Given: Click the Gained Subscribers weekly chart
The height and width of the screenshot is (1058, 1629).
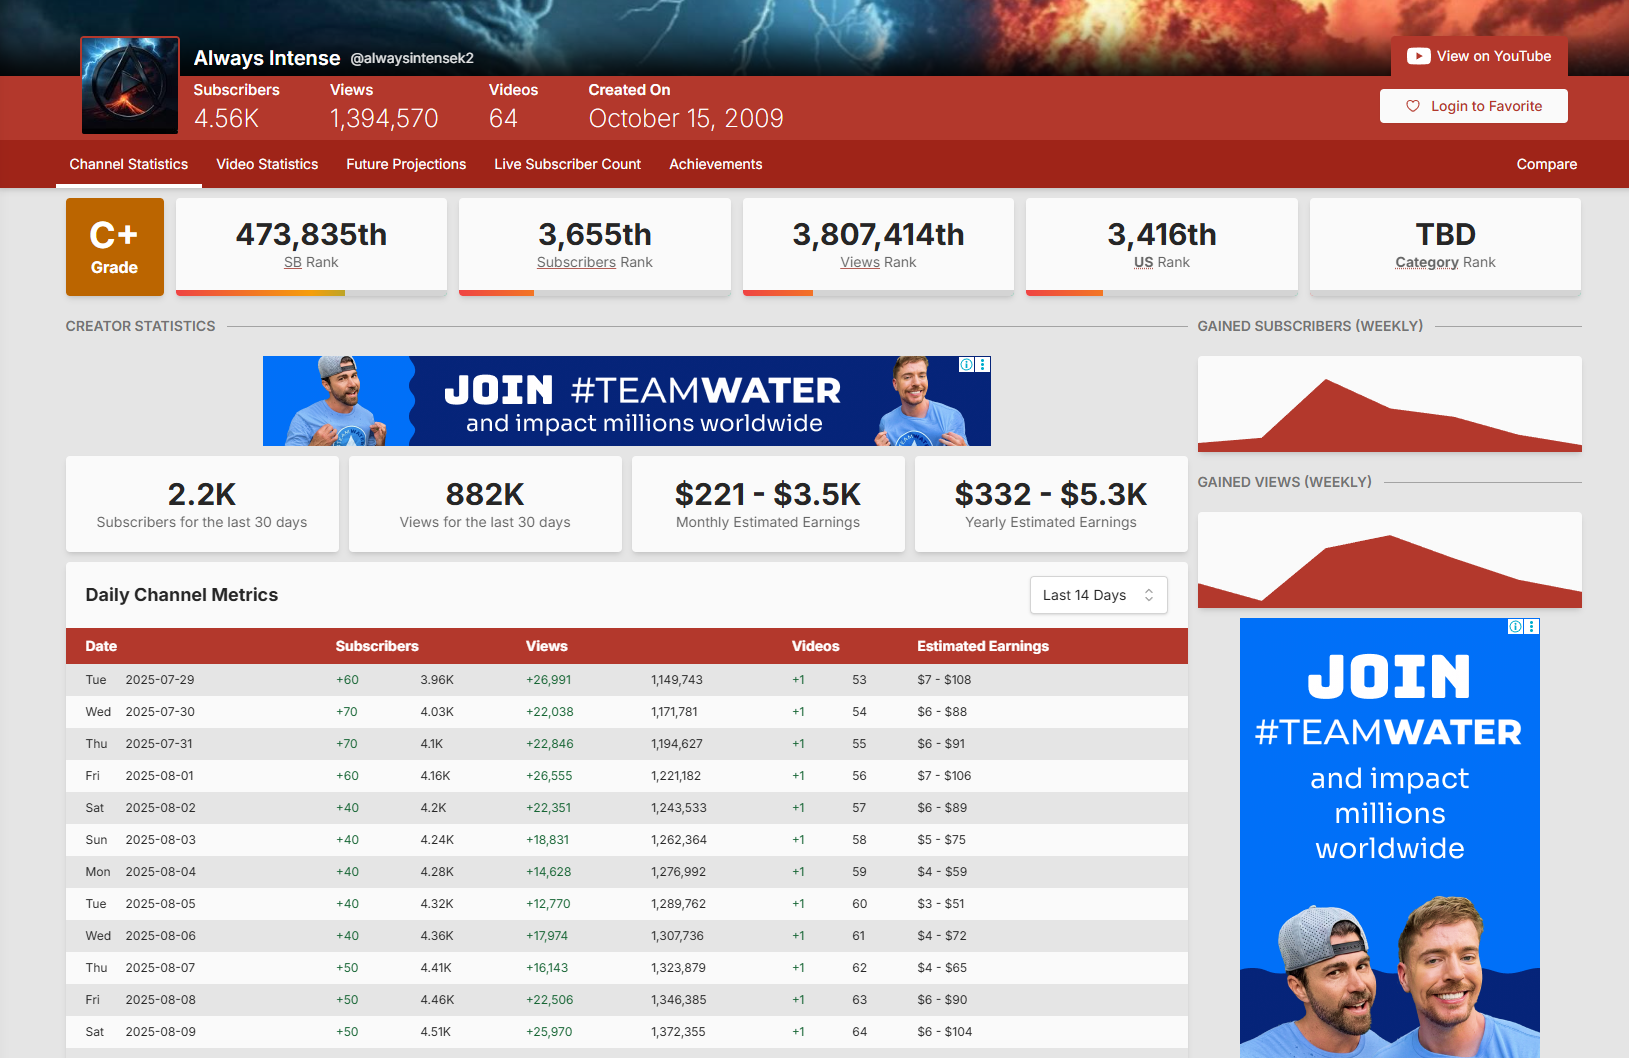Looking at the screenshot, I should tap(1389, 404).
